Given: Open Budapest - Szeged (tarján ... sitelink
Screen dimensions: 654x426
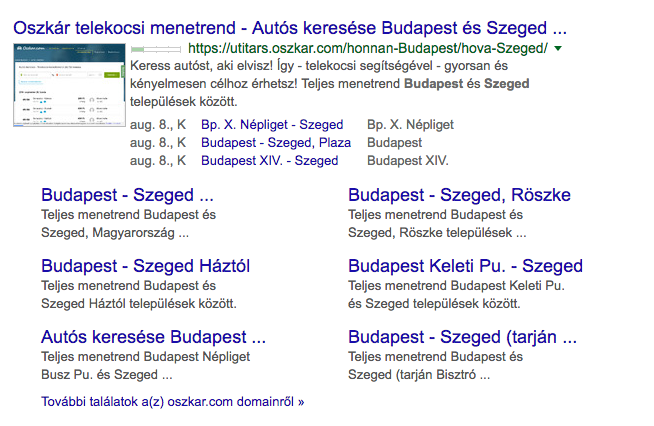Looking at the screenshot, I should pyautogui.click(x=463, y=337).
